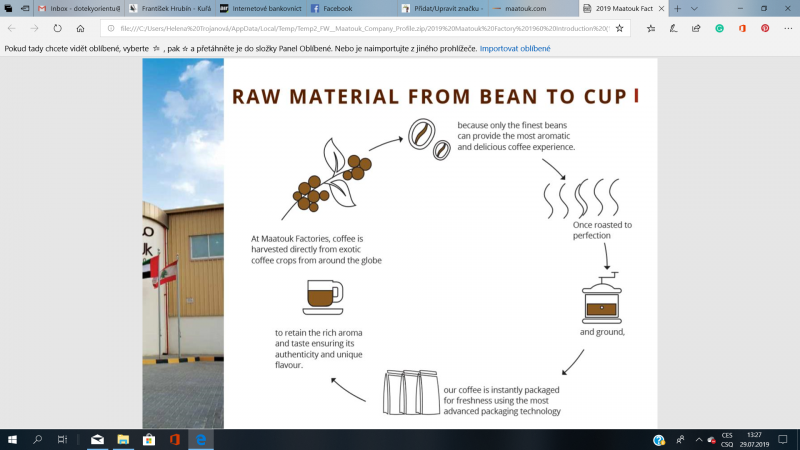Switch to František Hrubín tab
Viewport: 800px width, 450px height.
pos(170,9)
